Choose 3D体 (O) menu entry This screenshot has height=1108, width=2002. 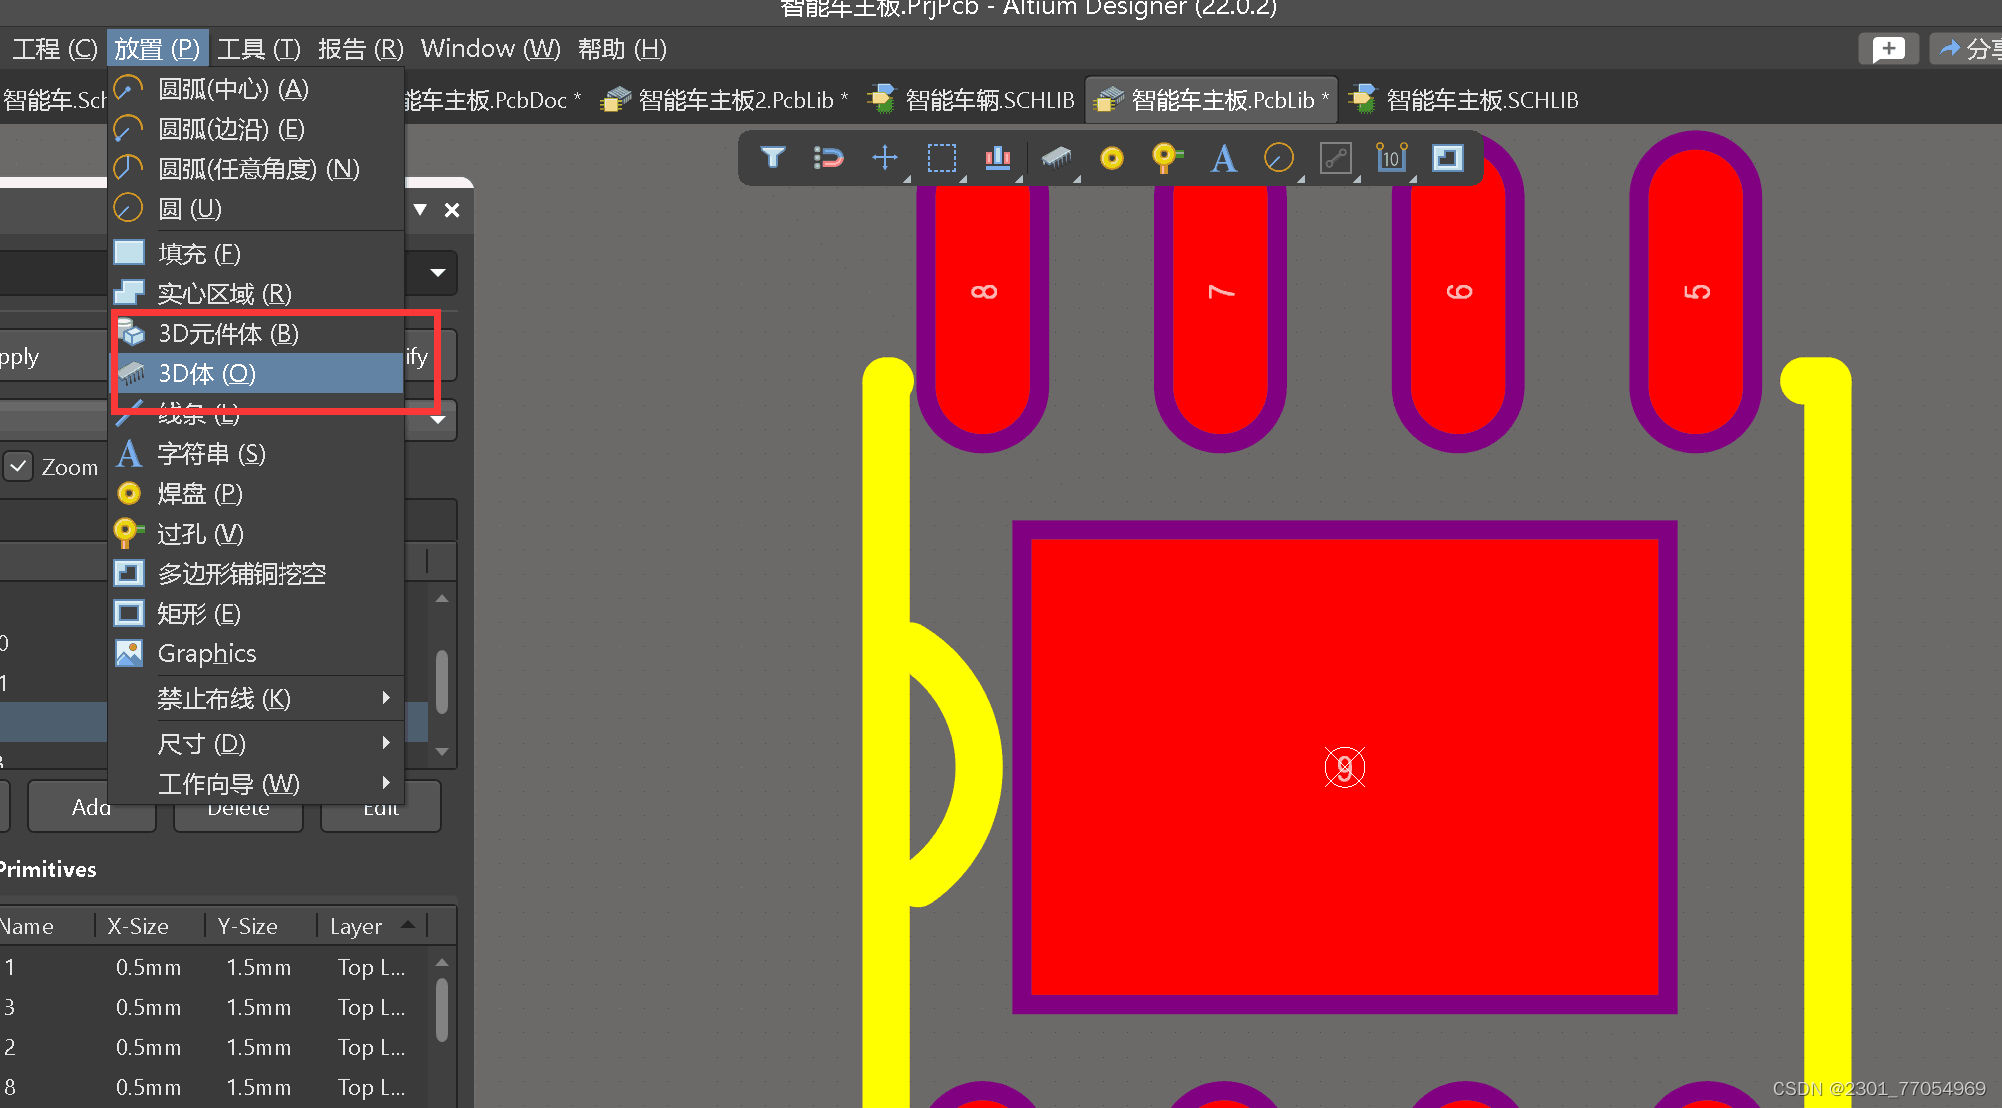(x=207, y=374)
